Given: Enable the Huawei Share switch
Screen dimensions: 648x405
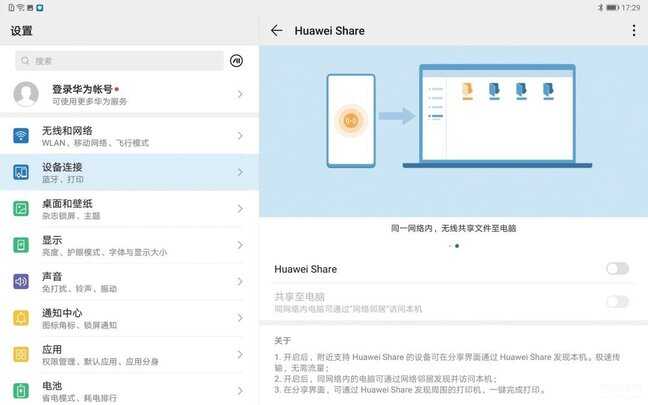Looking at the screenshot, I should pos(617,269).
